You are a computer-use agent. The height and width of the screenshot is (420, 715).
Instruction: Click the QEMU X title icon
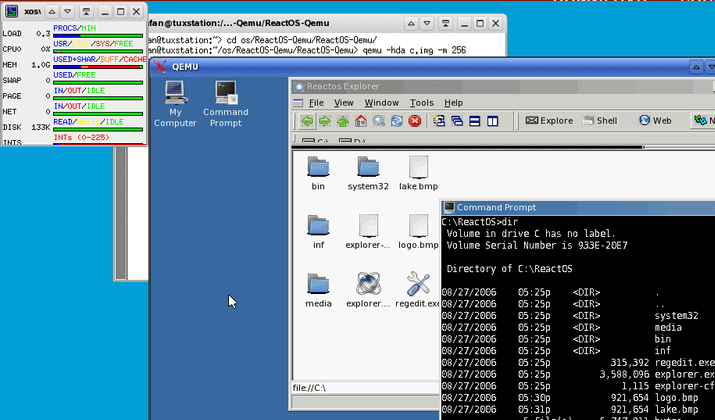[160, 67]
